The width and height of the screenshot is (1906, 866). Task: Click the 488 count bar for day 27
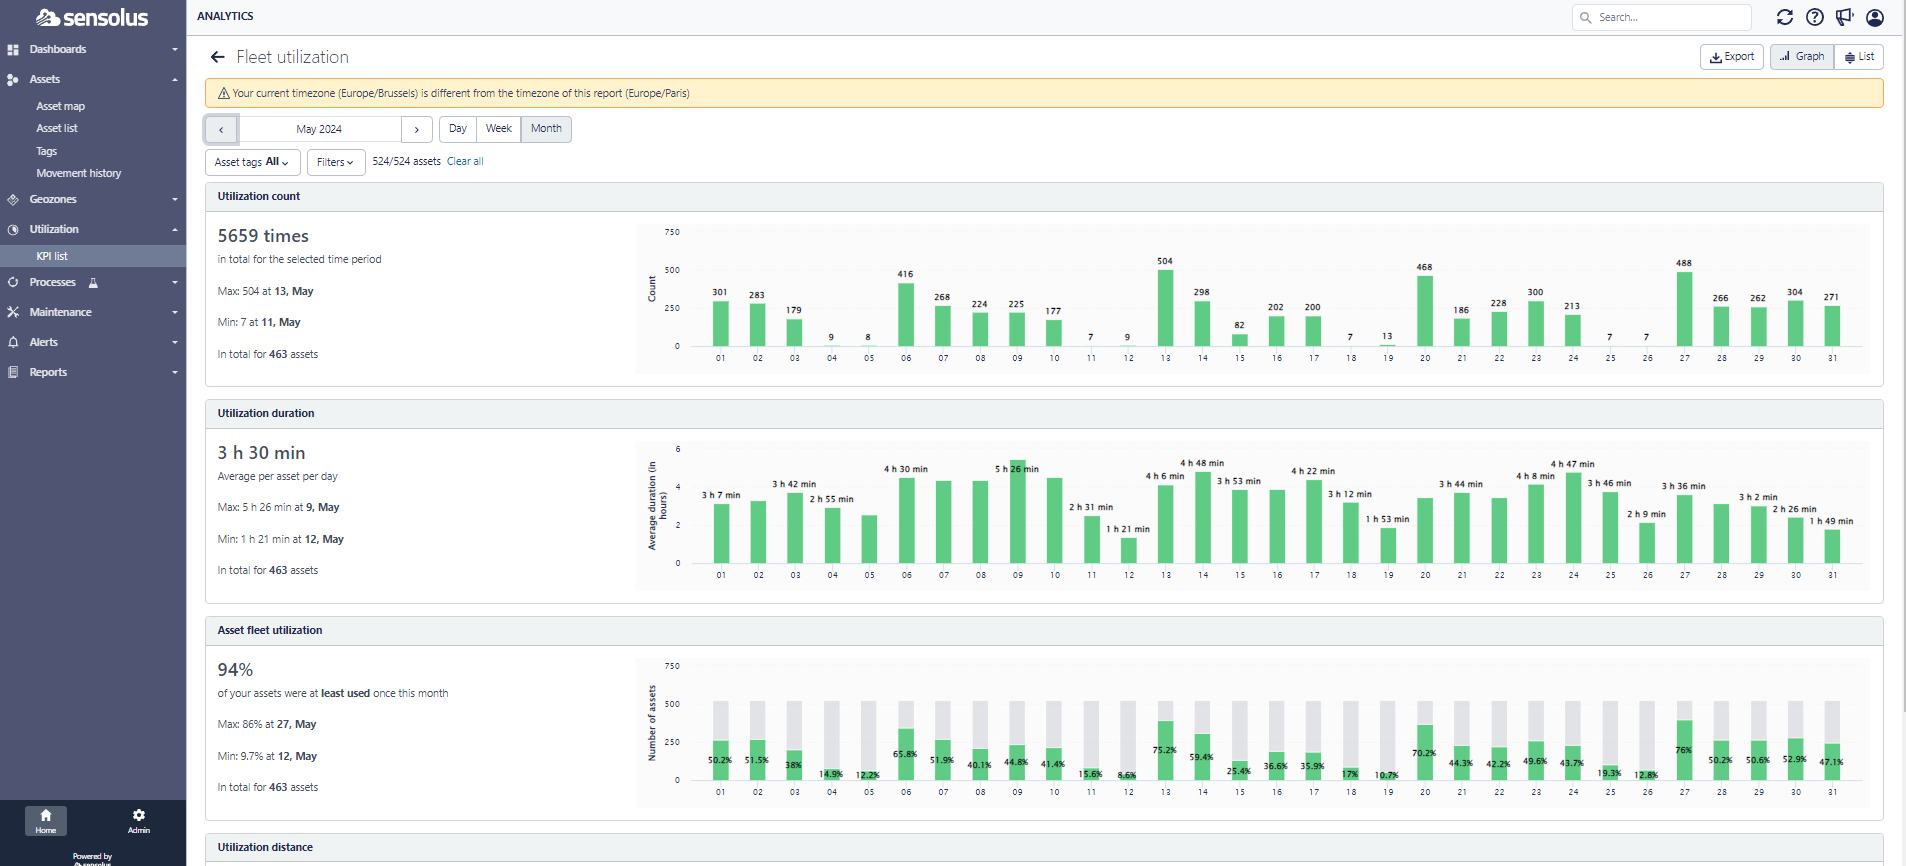[x=1684, y=309]
